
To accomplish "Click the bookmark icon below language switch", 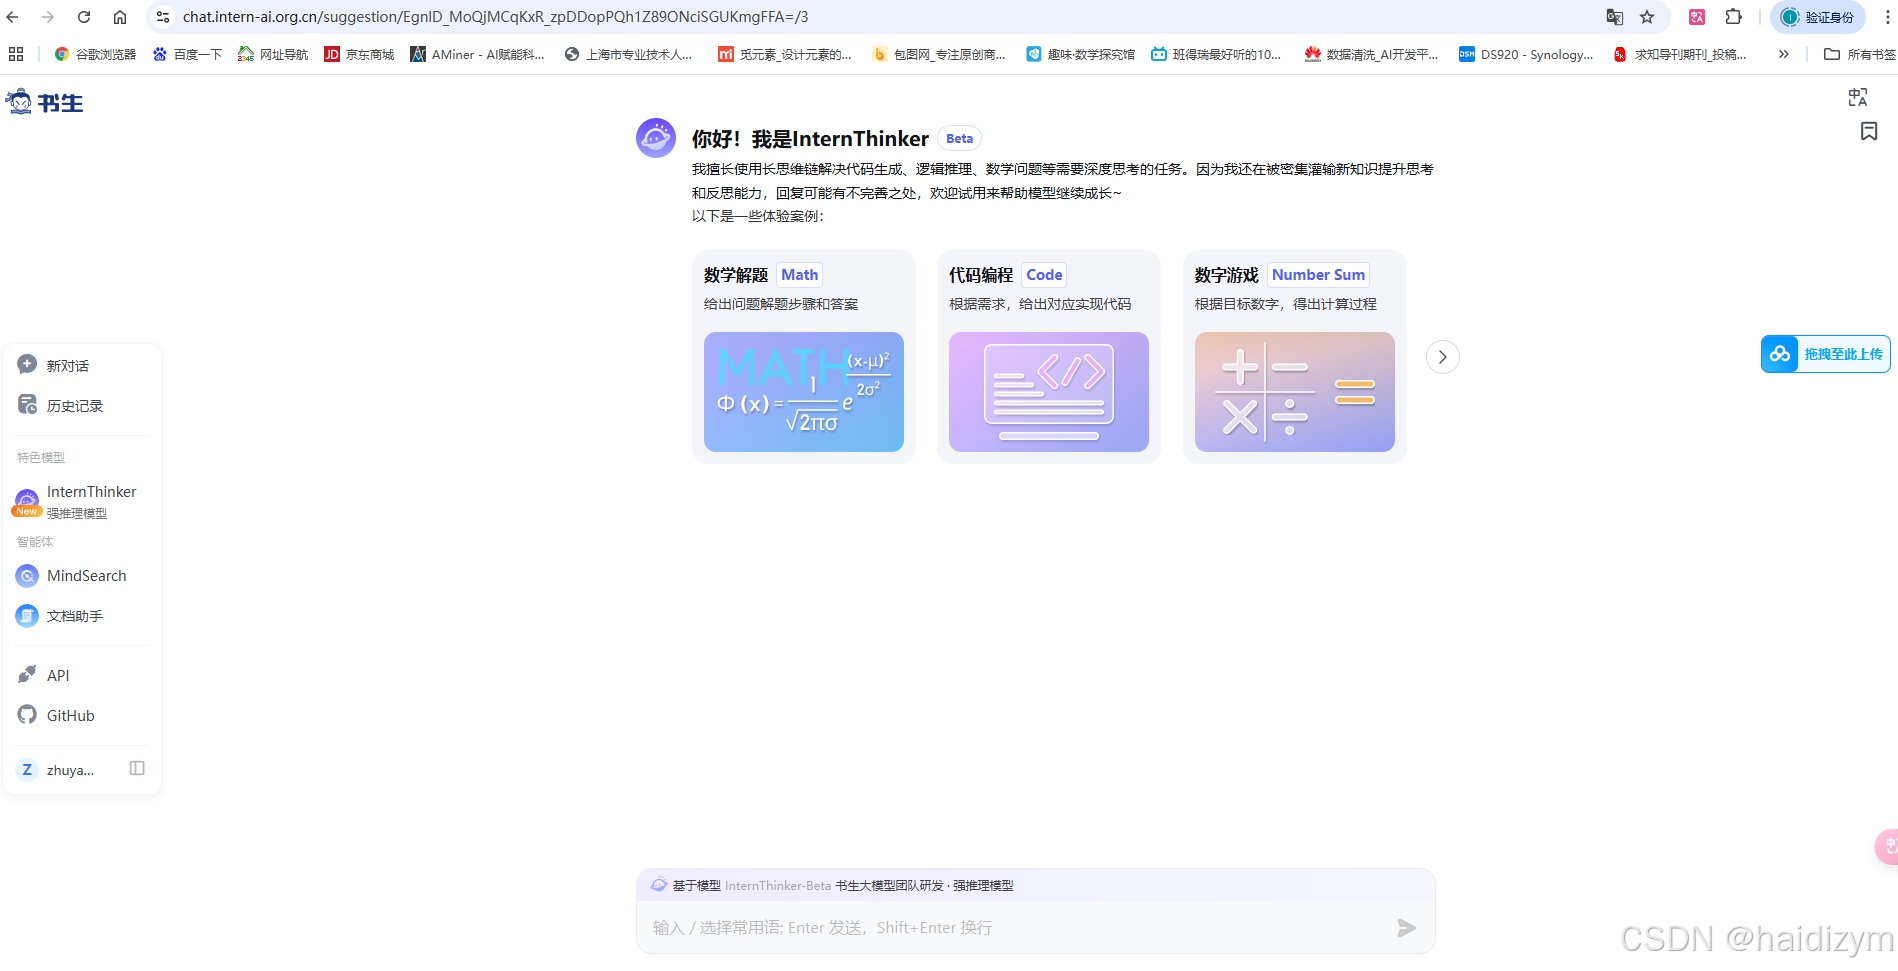I will [x=1869, y=131].
